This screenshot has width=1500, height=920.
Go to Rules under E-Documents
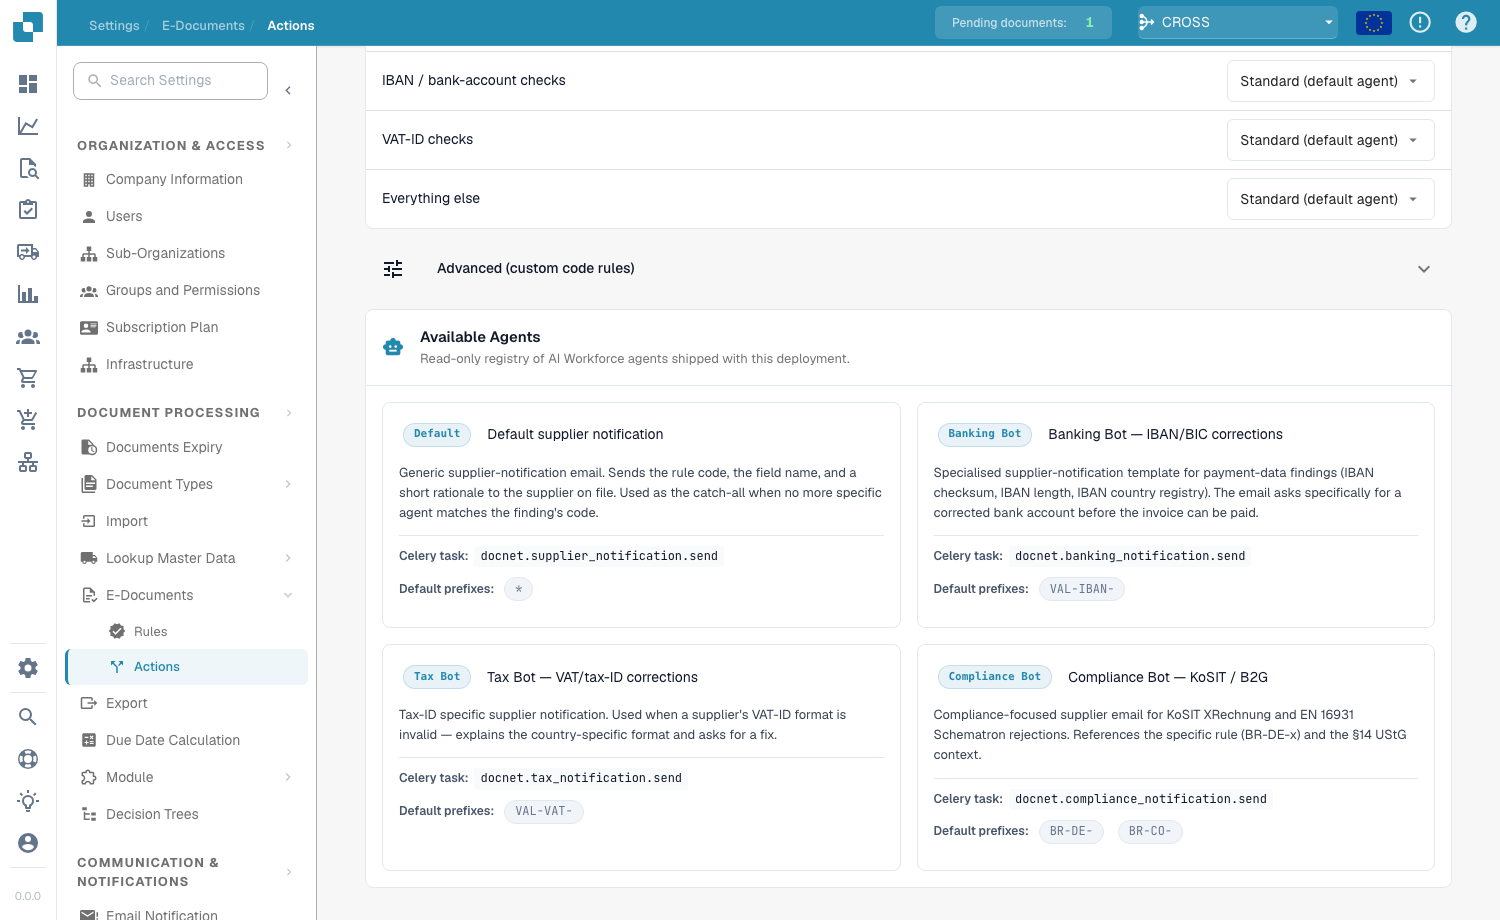[x=150, y=631]
